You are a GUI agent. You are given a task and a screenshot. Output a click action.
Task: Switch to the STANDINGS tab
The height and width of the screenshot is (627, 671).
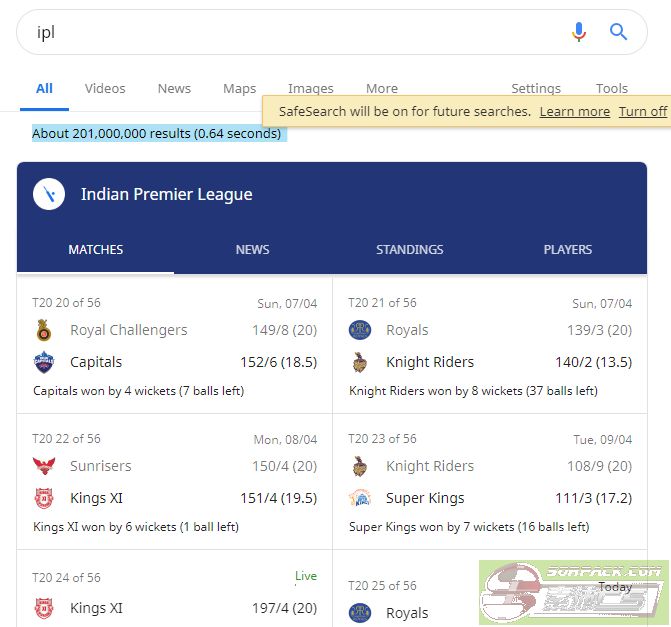pyautogui.click(x=409, y=249)
